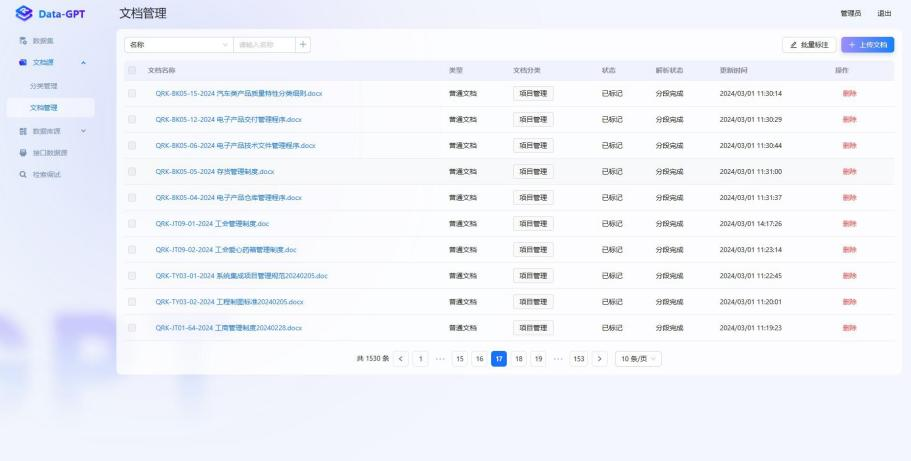This screenshot has width=911, height=461.
Task: Check the box for QRK-BK05-05-2024 row
Action: [132, 171]
